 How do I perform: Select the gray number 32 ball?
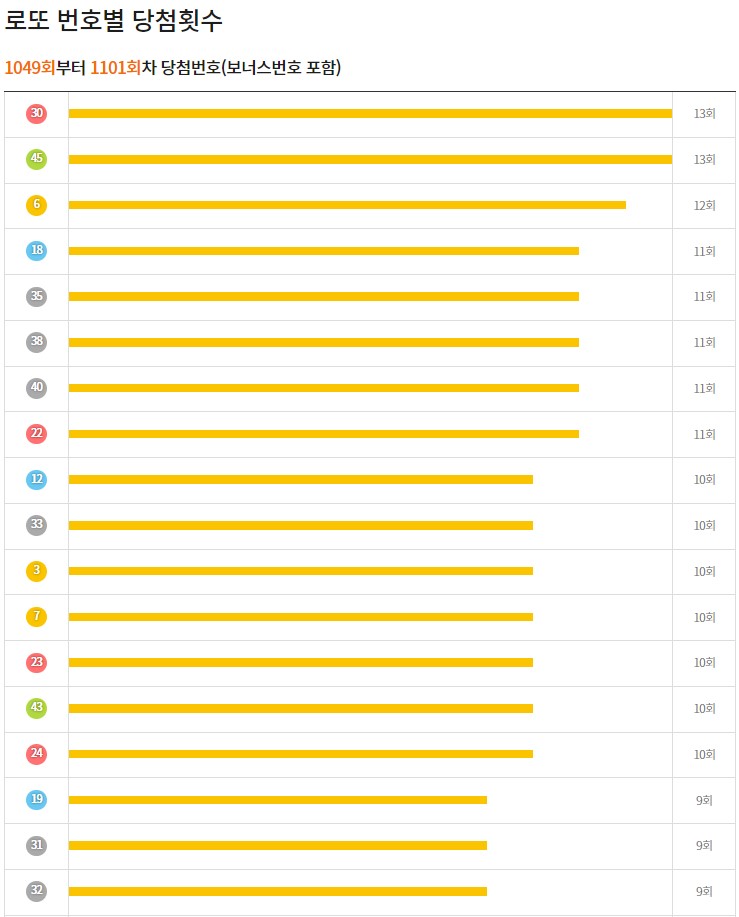36,891
